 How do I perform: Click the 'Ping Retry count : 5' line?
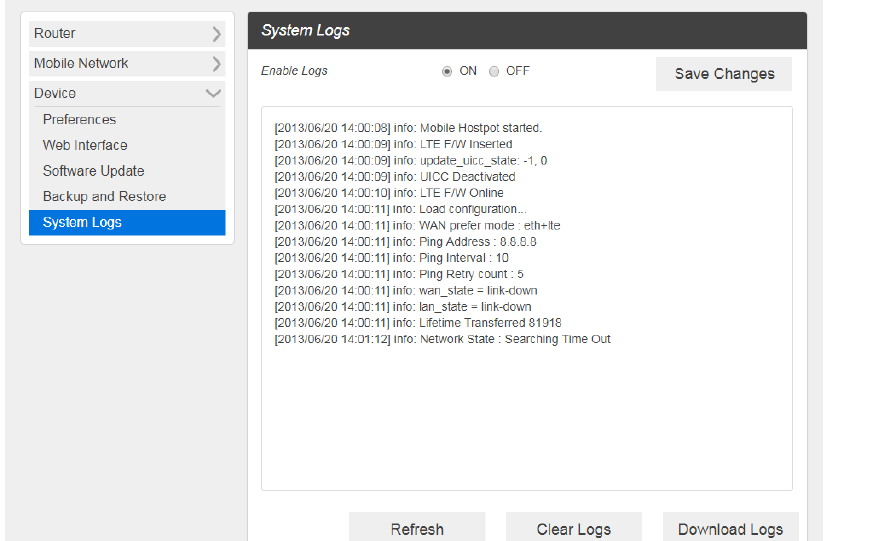(x=399, y=274)
